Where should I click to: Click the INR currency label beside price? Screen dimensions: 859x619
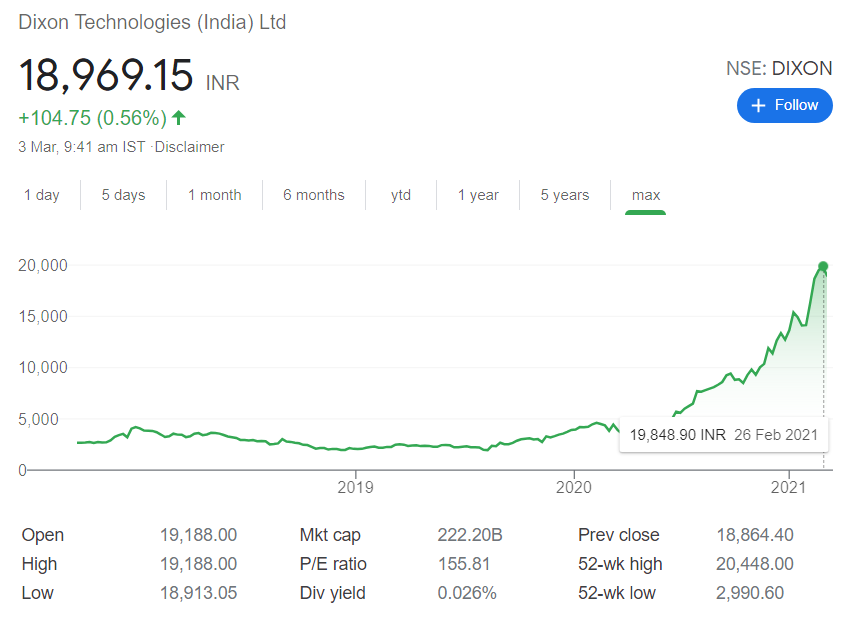(222, 83)
